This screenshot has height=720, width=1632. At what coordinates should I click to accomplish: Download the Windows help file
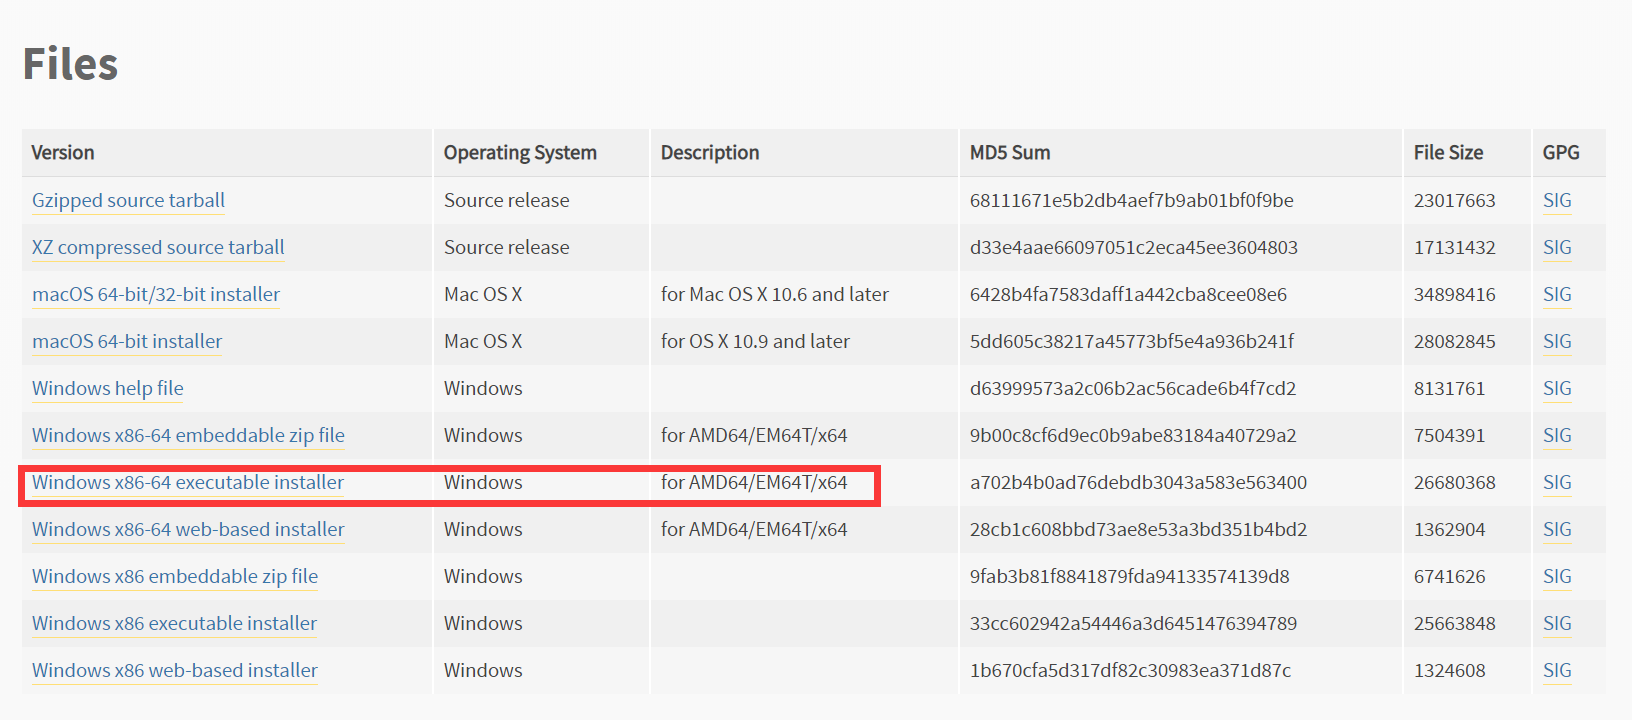point(108,388)
